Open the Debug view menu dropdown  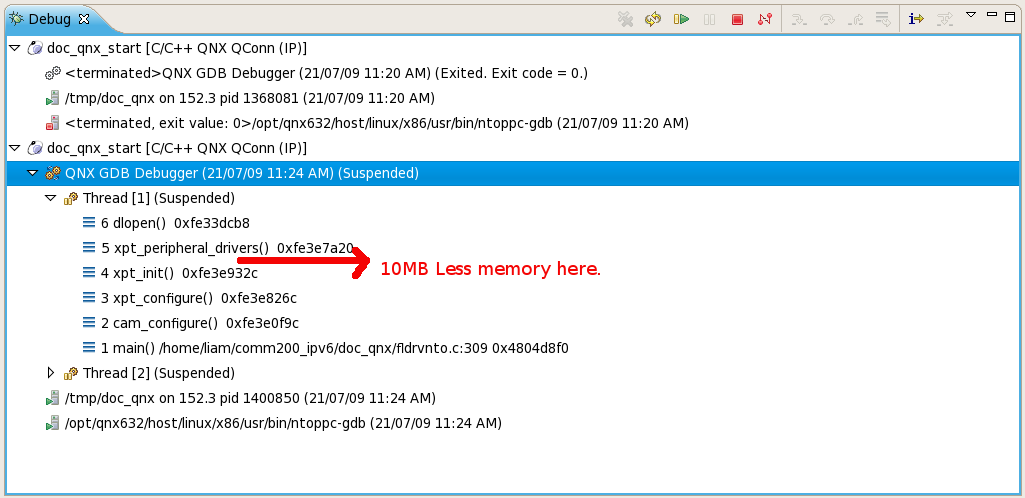click(x=970, y=15)
